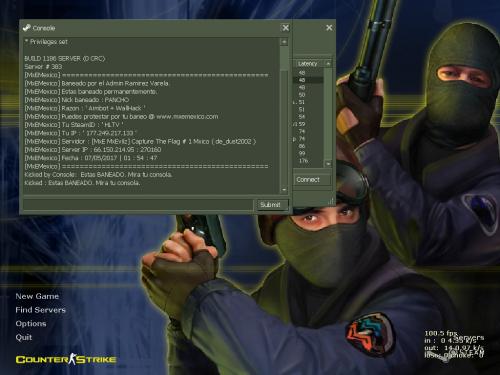Click the Connect button
Screen dimensions: 500x375
click(312, 180)
